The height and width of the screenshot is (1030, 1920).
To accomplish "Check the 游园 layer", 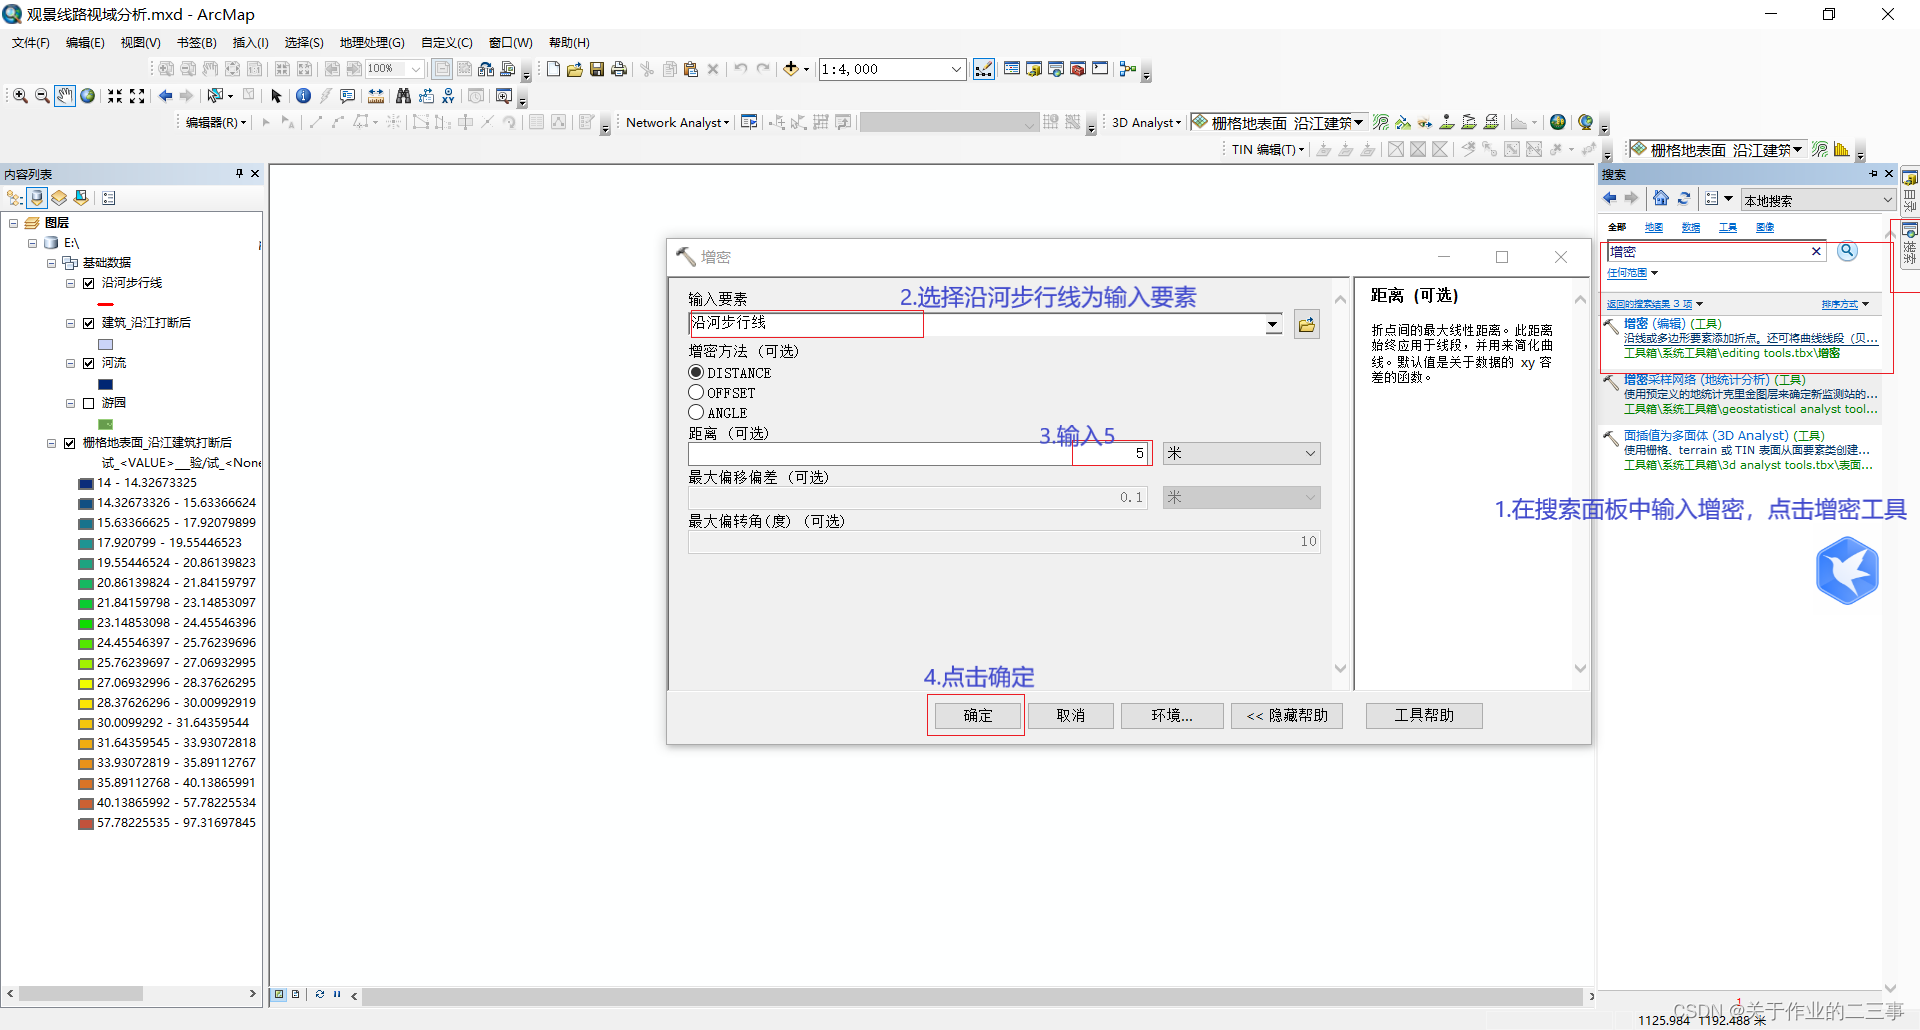I will pos(88,403).
